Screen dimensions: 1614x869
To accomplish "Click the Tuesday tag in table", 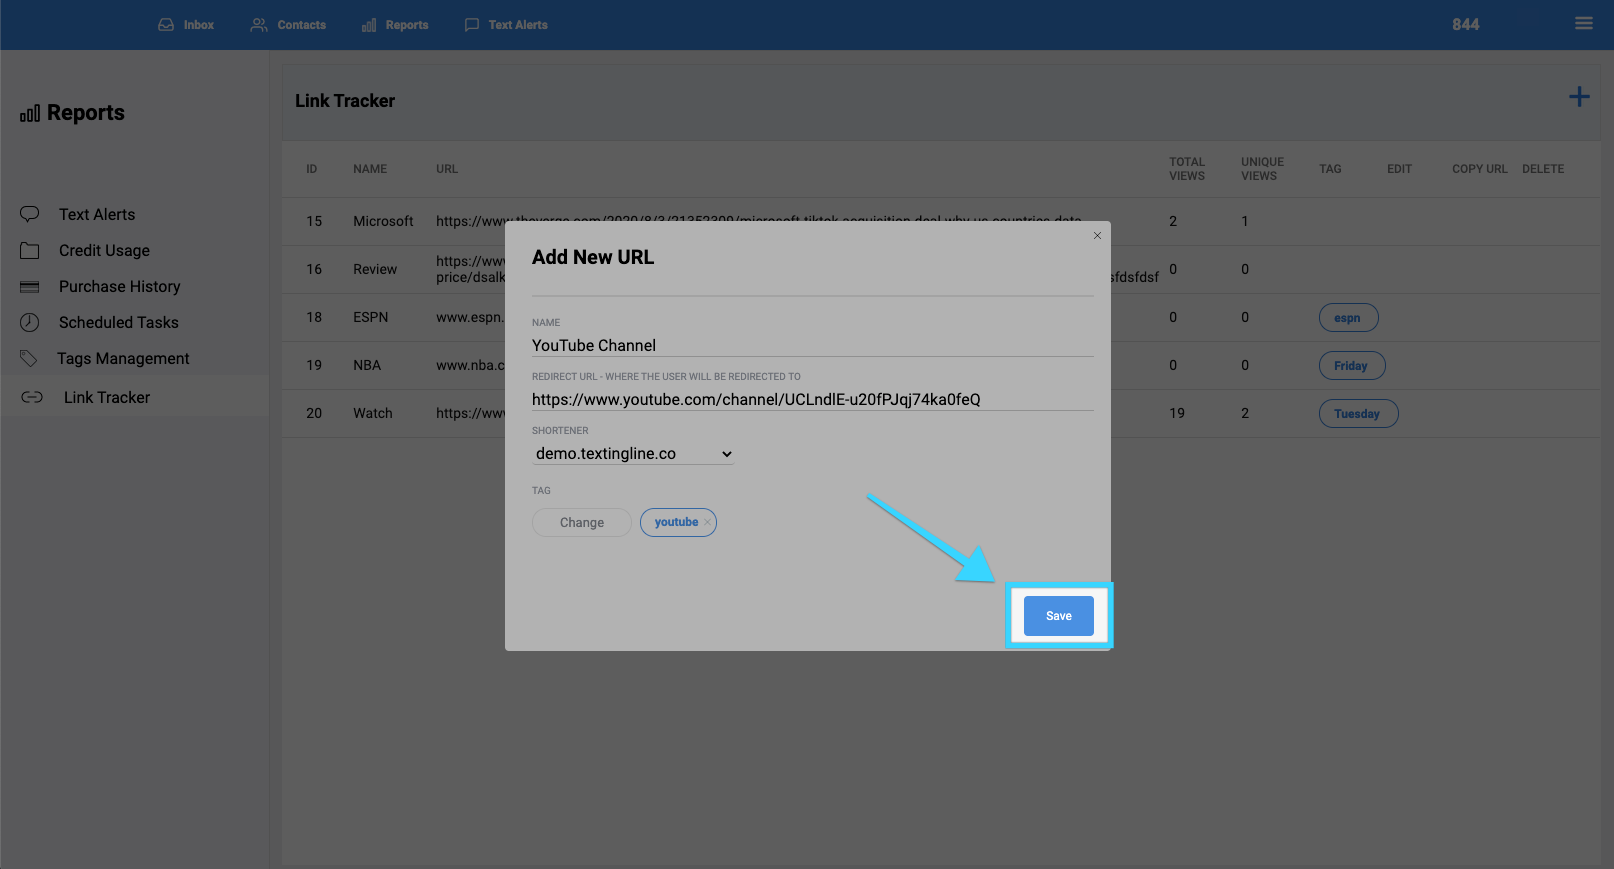I will (1358, 414).
